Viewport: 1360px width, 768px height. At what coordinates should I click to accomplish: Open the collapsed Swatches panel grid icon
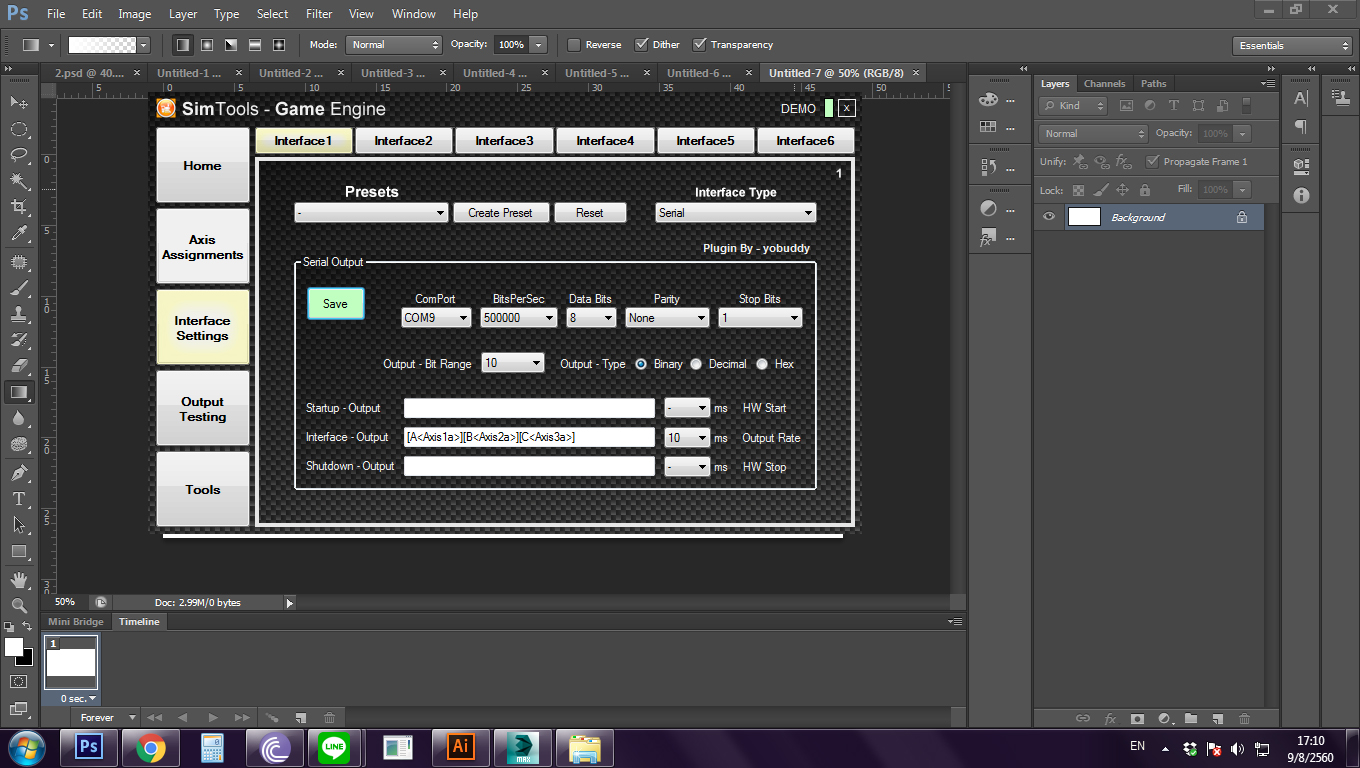pyautogui.click(x=988, y=126)
